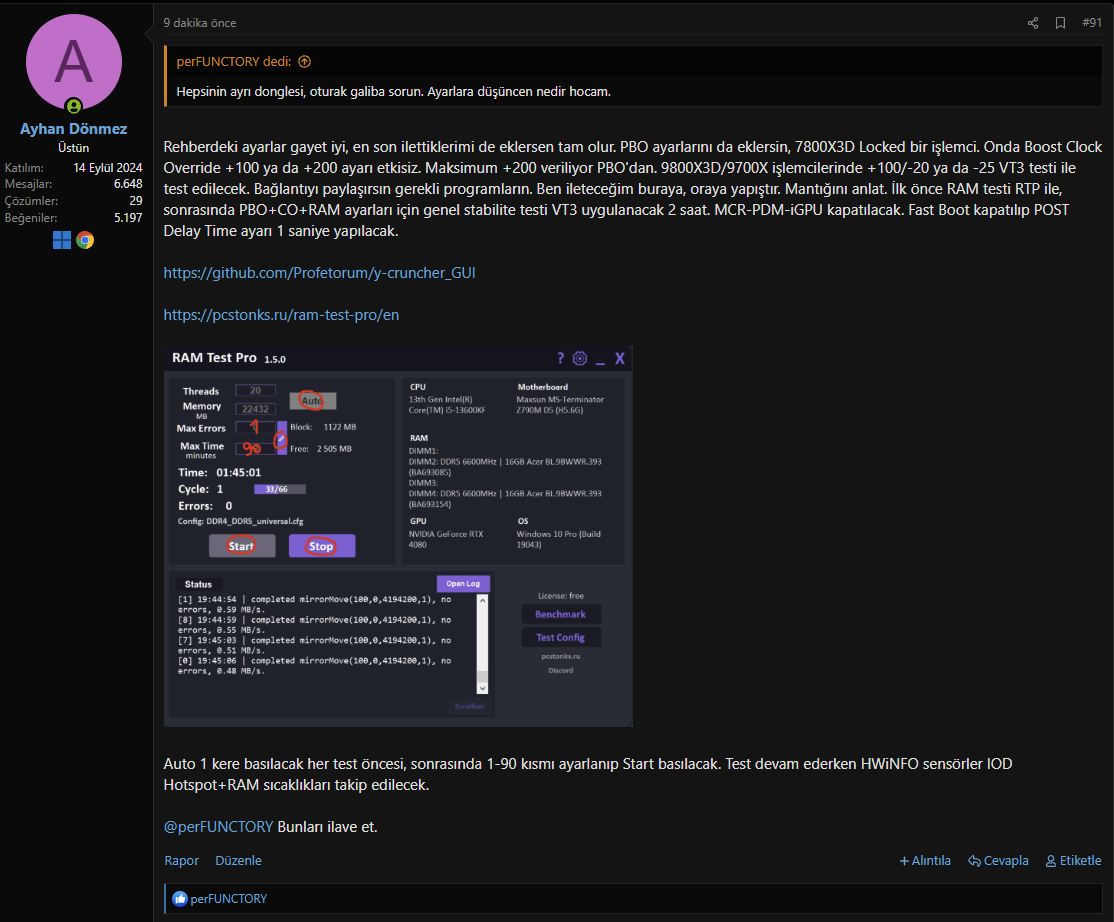The height and width of the screenshot is (922, 1114).
Task: Click the 'Çözümler:' label
Action: pos(31,201)
